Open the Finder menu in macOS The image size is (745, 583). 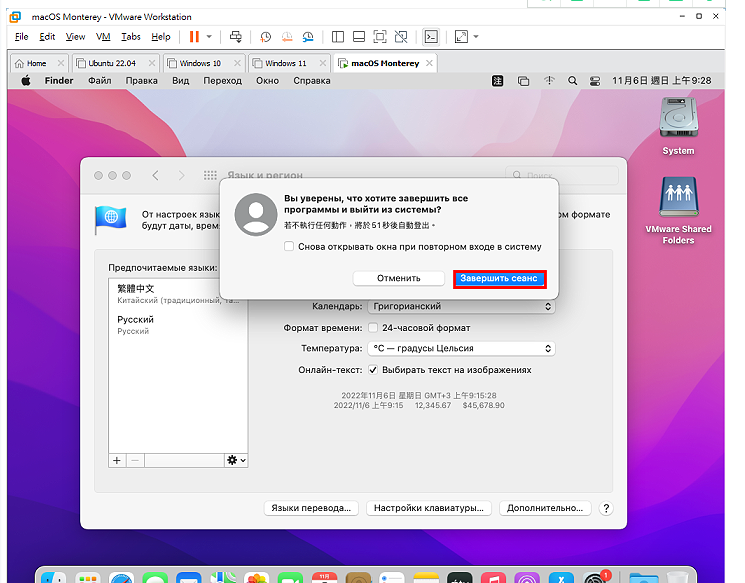[x=59, y=81]
